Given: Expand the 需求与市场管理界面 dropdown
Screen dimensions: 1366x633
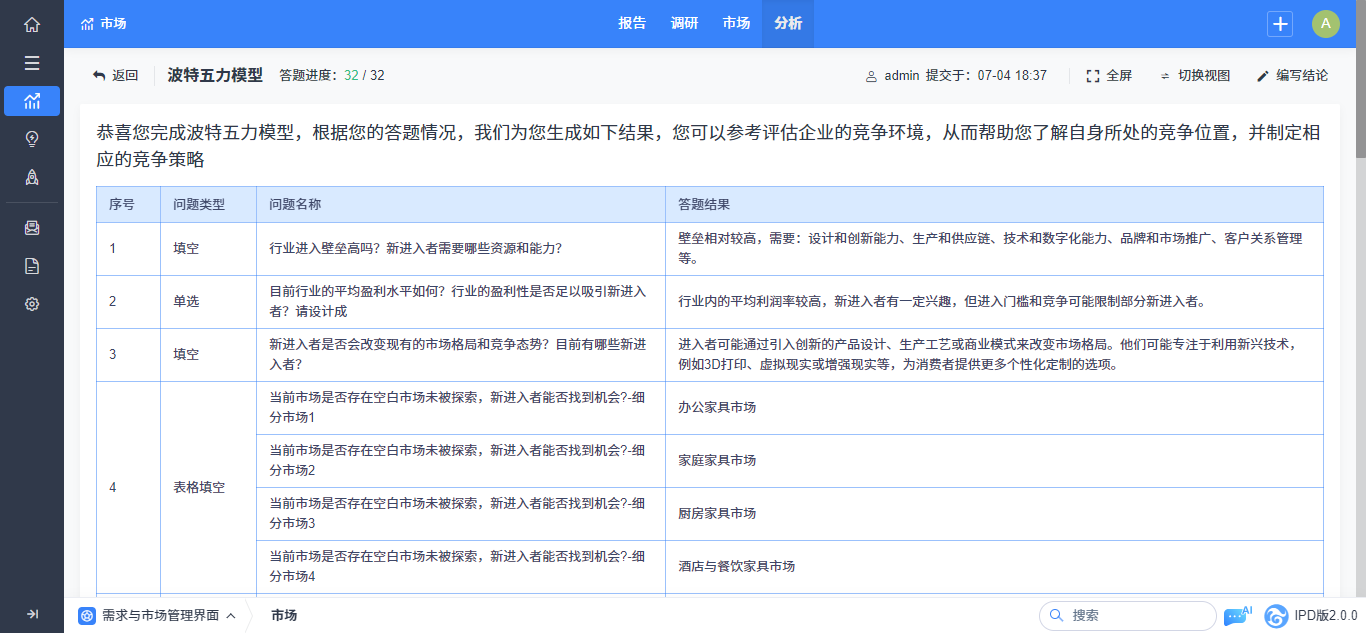Looking at the screenshot, I should pos(160,616).
